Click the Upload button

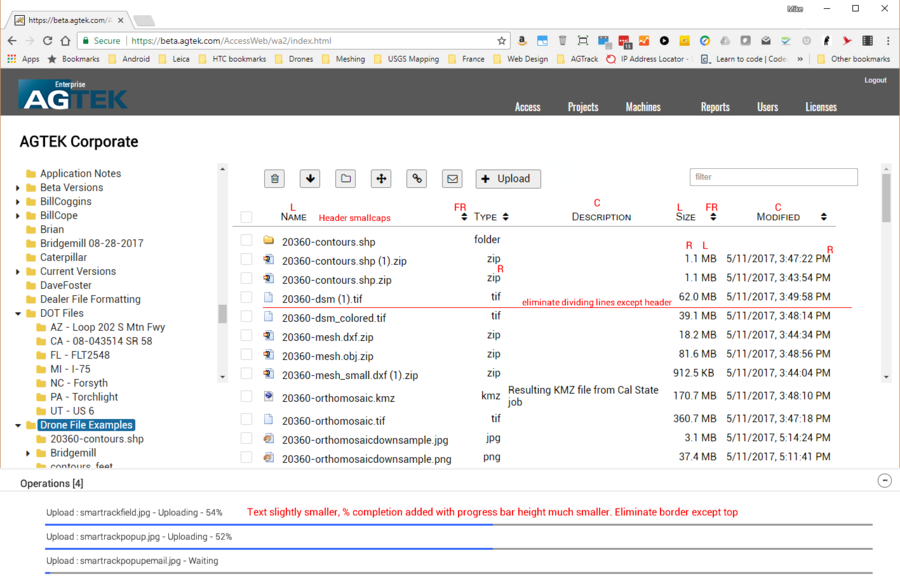coord(508,178)
